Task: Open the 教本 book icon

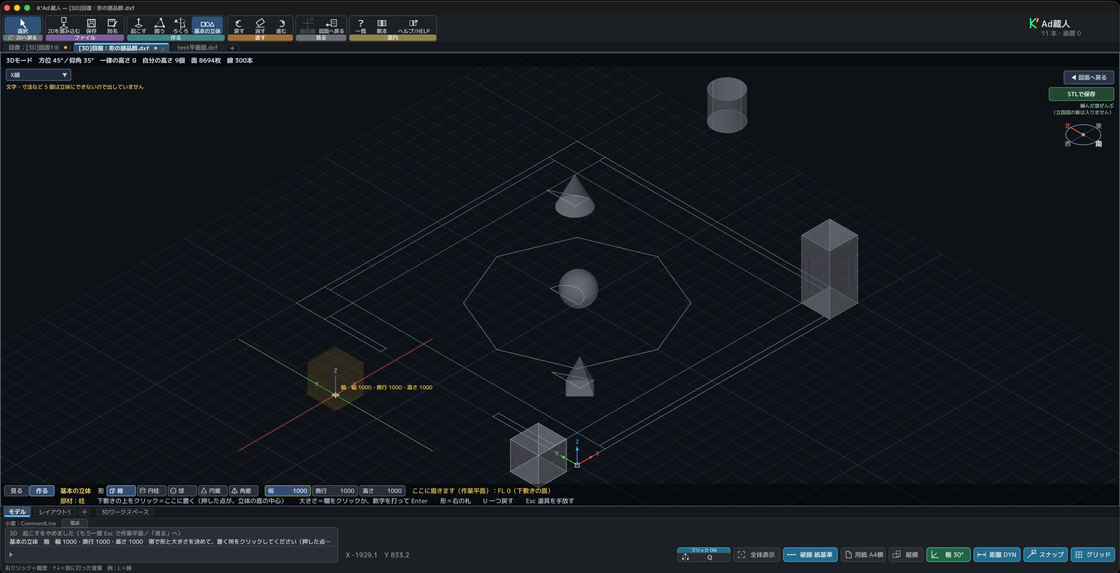Action: click(x=382, y=26)
